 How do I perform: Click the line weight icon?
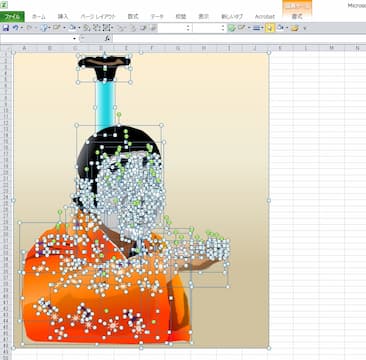(256, 28)
